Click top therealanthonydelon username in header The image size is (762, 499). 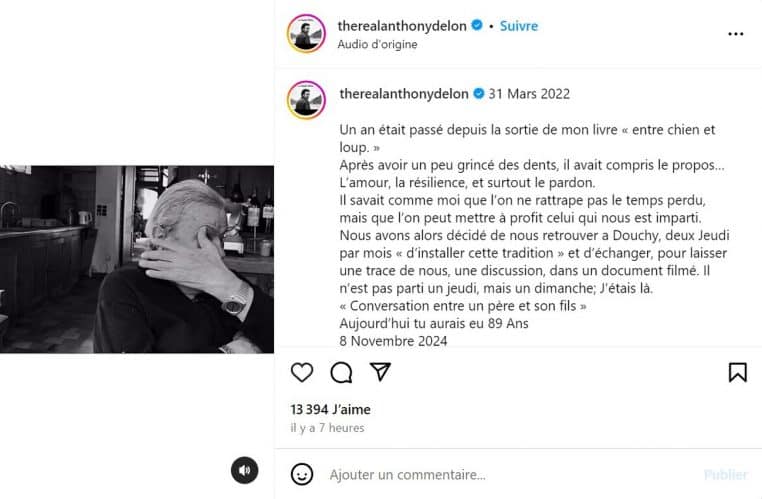[402, 26]
